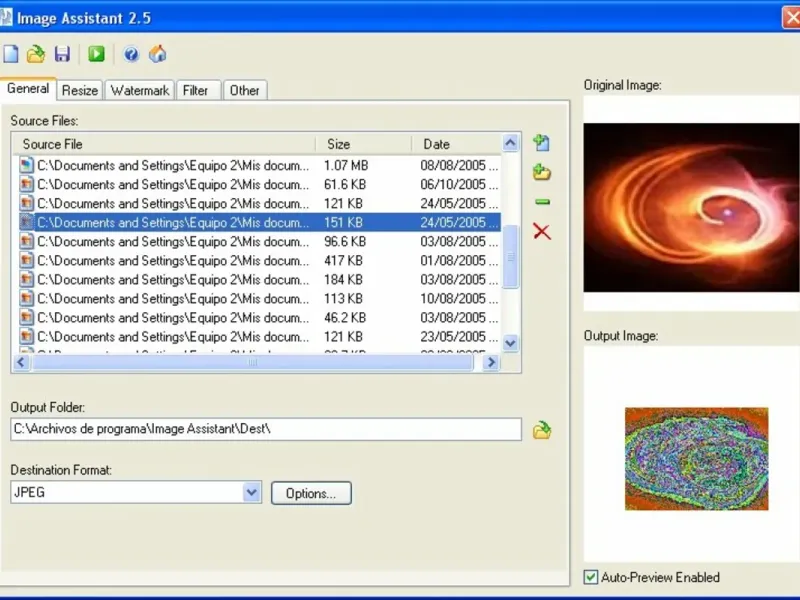
Task: Click the New project icon in toolbar
Action: click(x=11, y=54)
